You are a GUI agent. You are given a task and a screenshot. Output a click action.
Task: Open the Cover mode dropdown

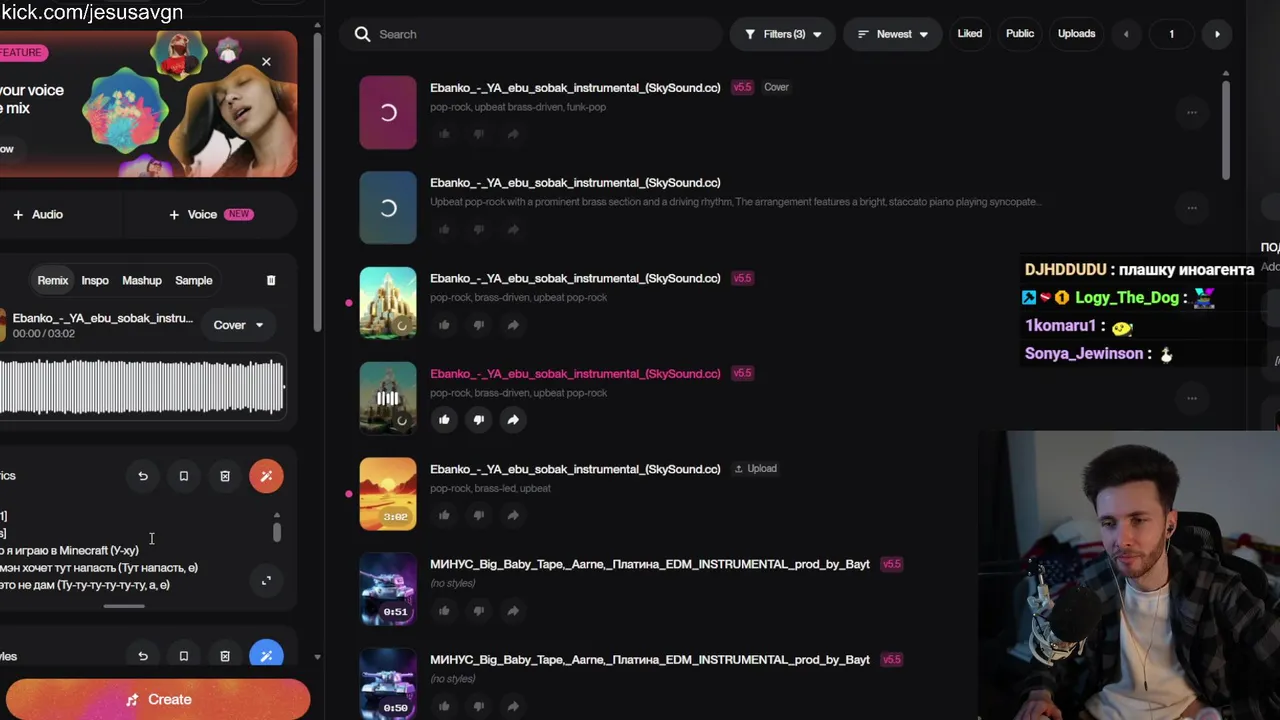tap(238, 325)
